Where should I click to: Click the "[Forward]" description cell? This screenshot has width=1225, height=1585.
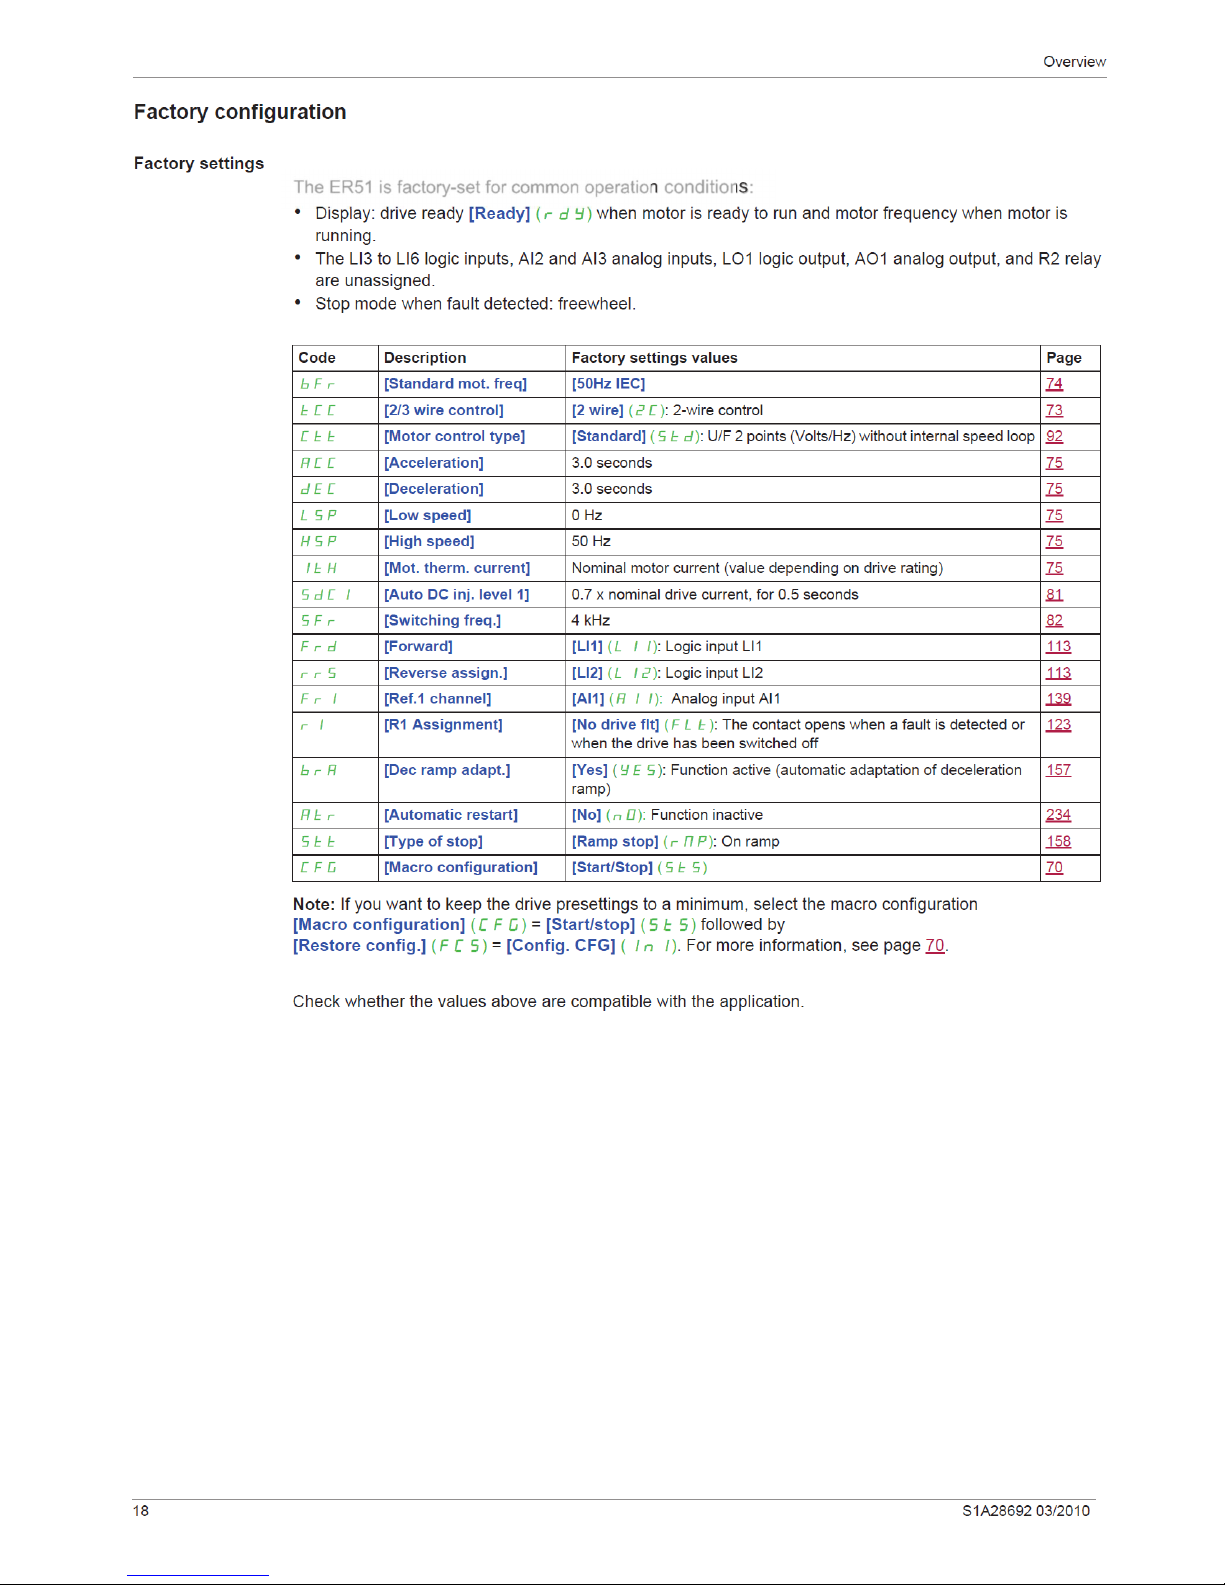418,646
